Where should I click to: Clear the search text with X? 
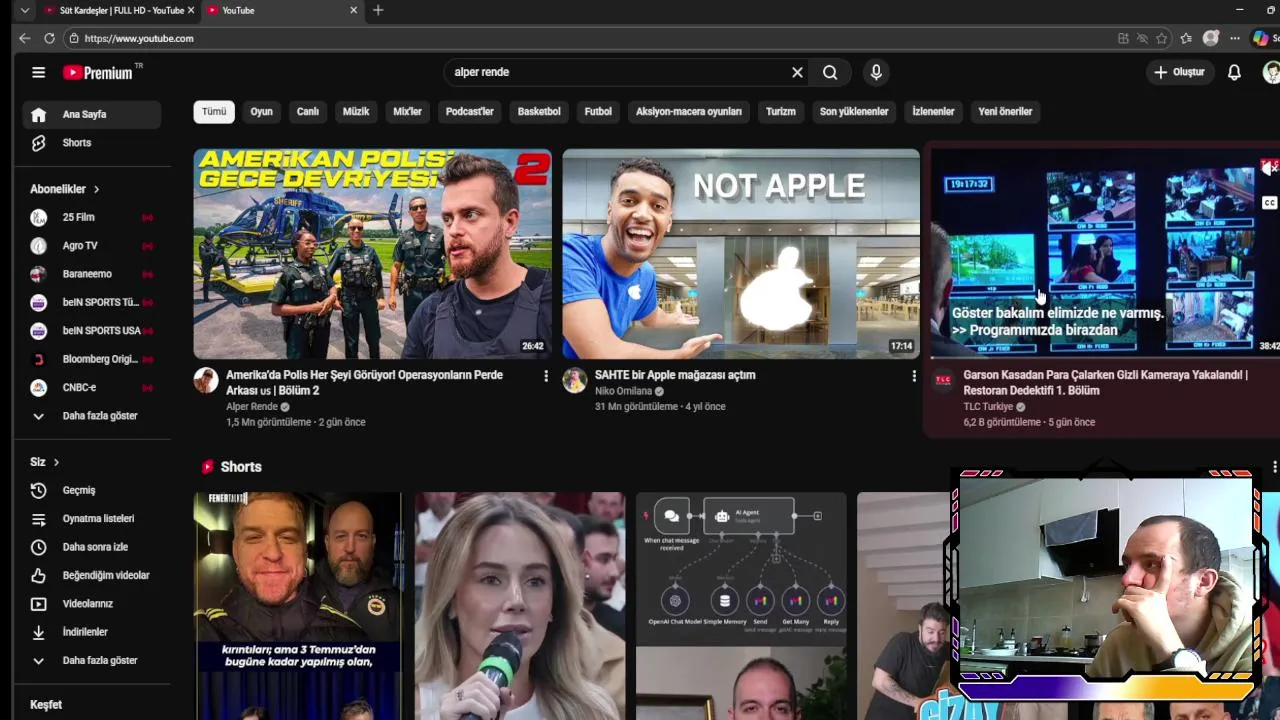(x=797, y=72)
